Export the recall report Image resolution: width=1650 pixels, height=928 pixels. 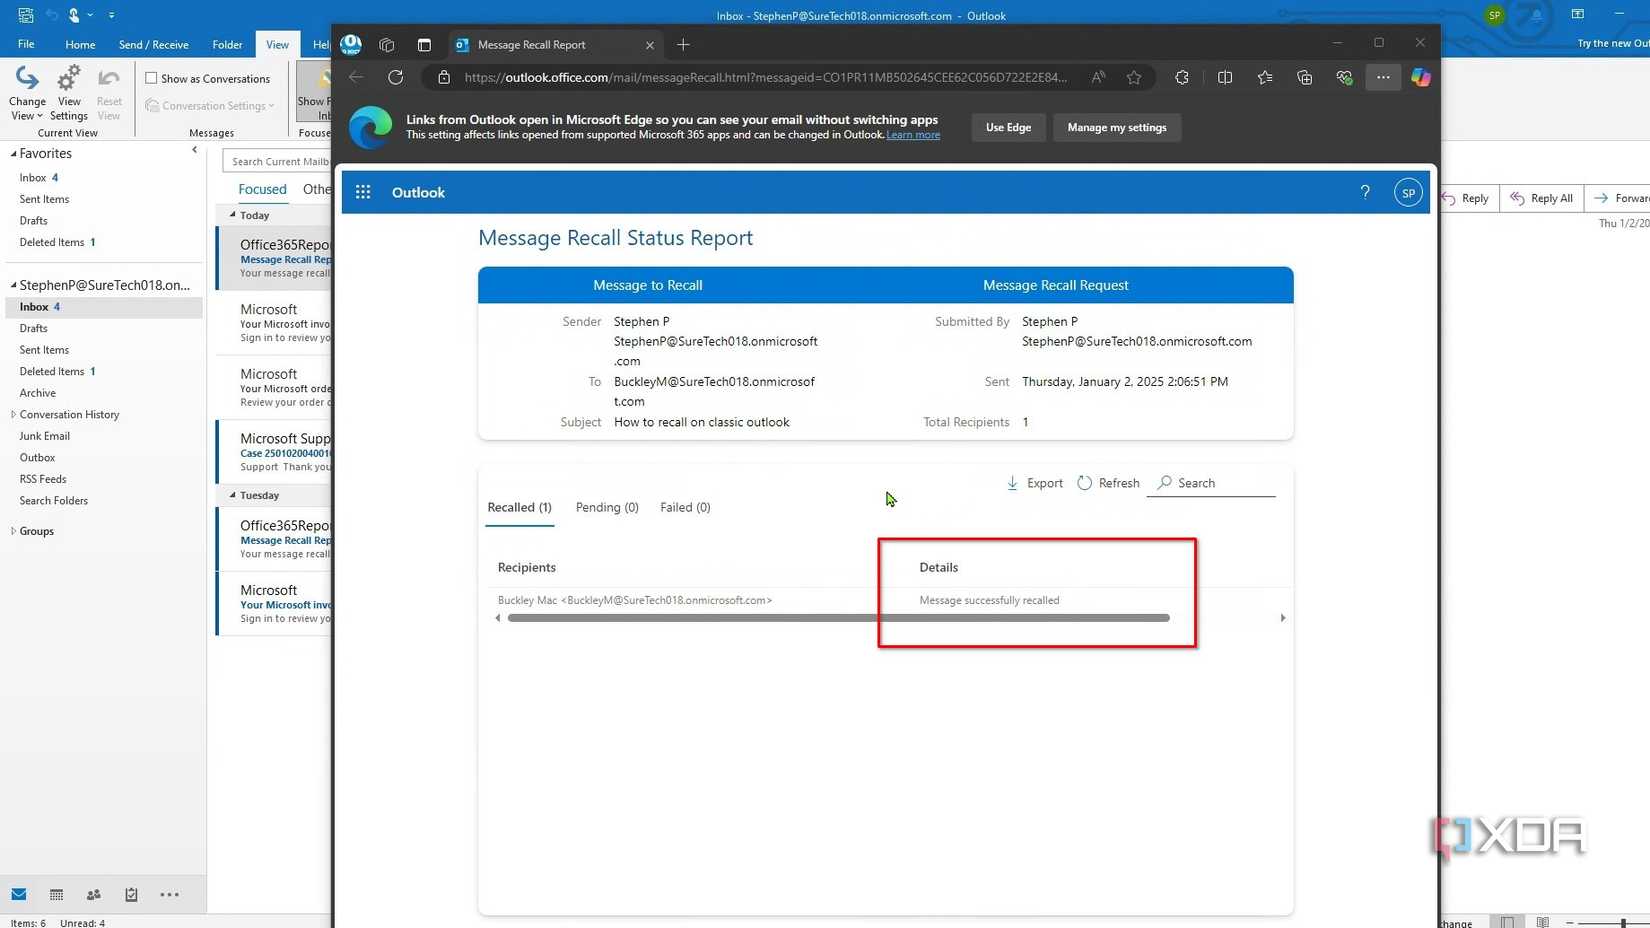click(1035, 483)
